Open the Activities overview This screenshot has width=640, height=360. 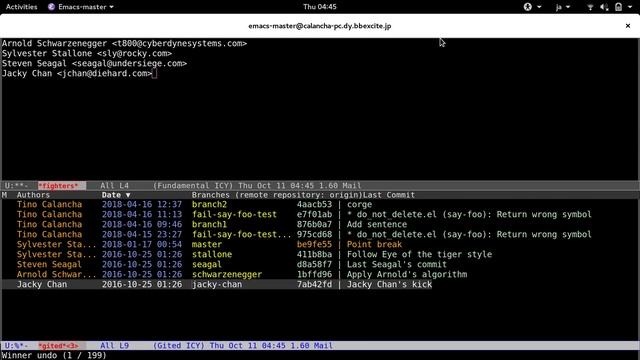[x=22, y=7]
